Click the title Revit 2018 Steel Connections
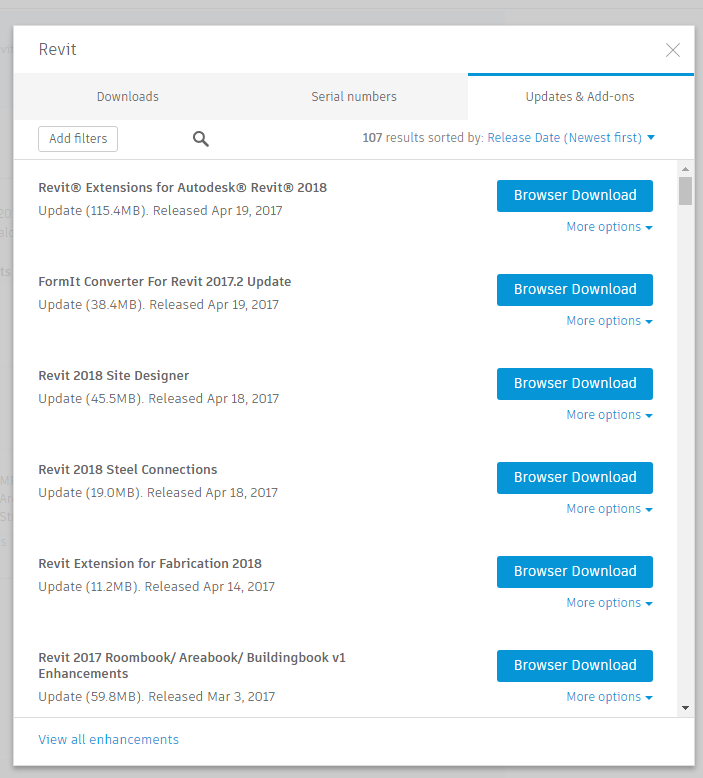The height and width of the screenshot is (778, 703). coord(128,469)
